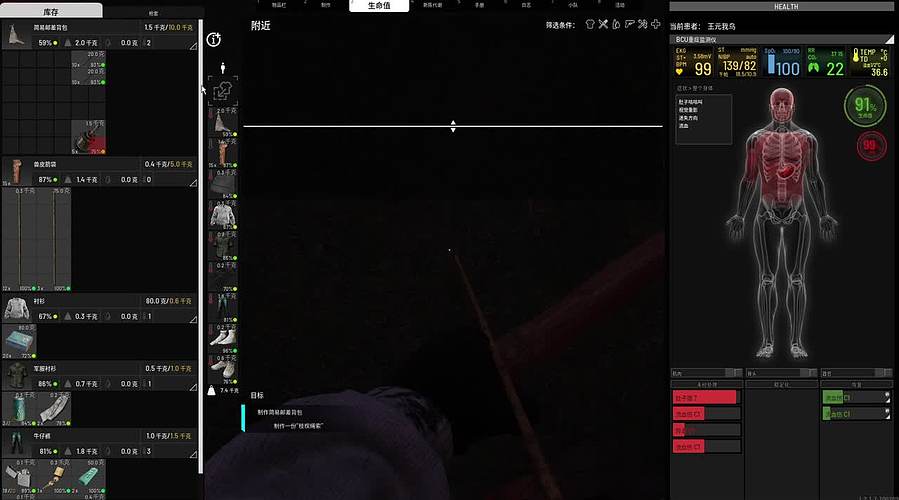Click the item info circle icon

point(213,40)
